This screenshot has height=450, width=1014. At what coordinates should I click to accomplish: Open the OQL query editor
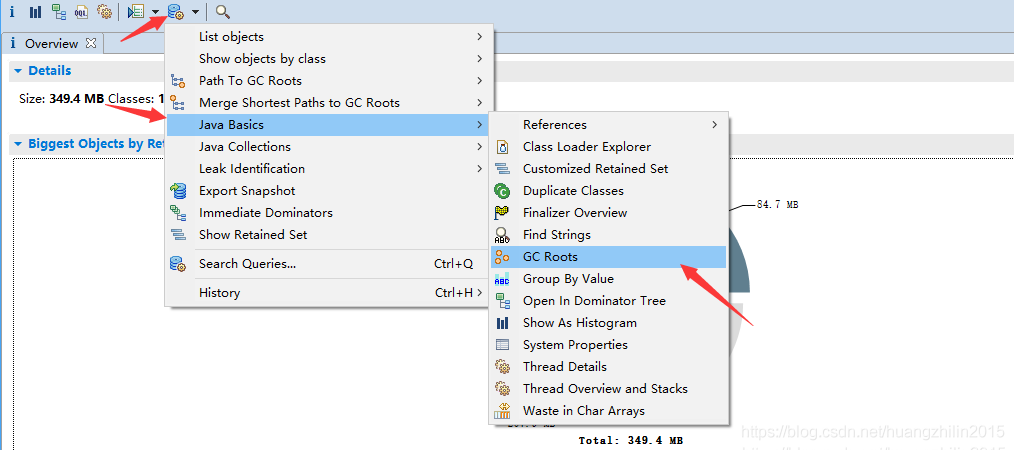(81, 12)
